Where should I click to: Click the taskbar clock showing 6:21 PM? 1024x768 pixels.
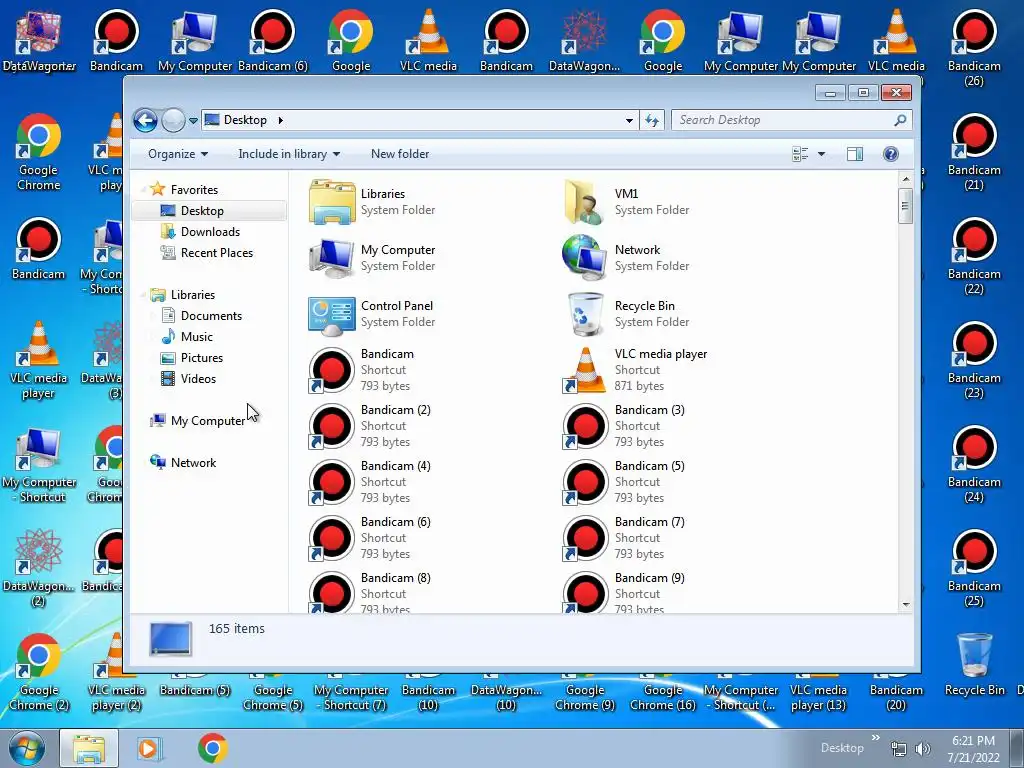pos(973,749)
